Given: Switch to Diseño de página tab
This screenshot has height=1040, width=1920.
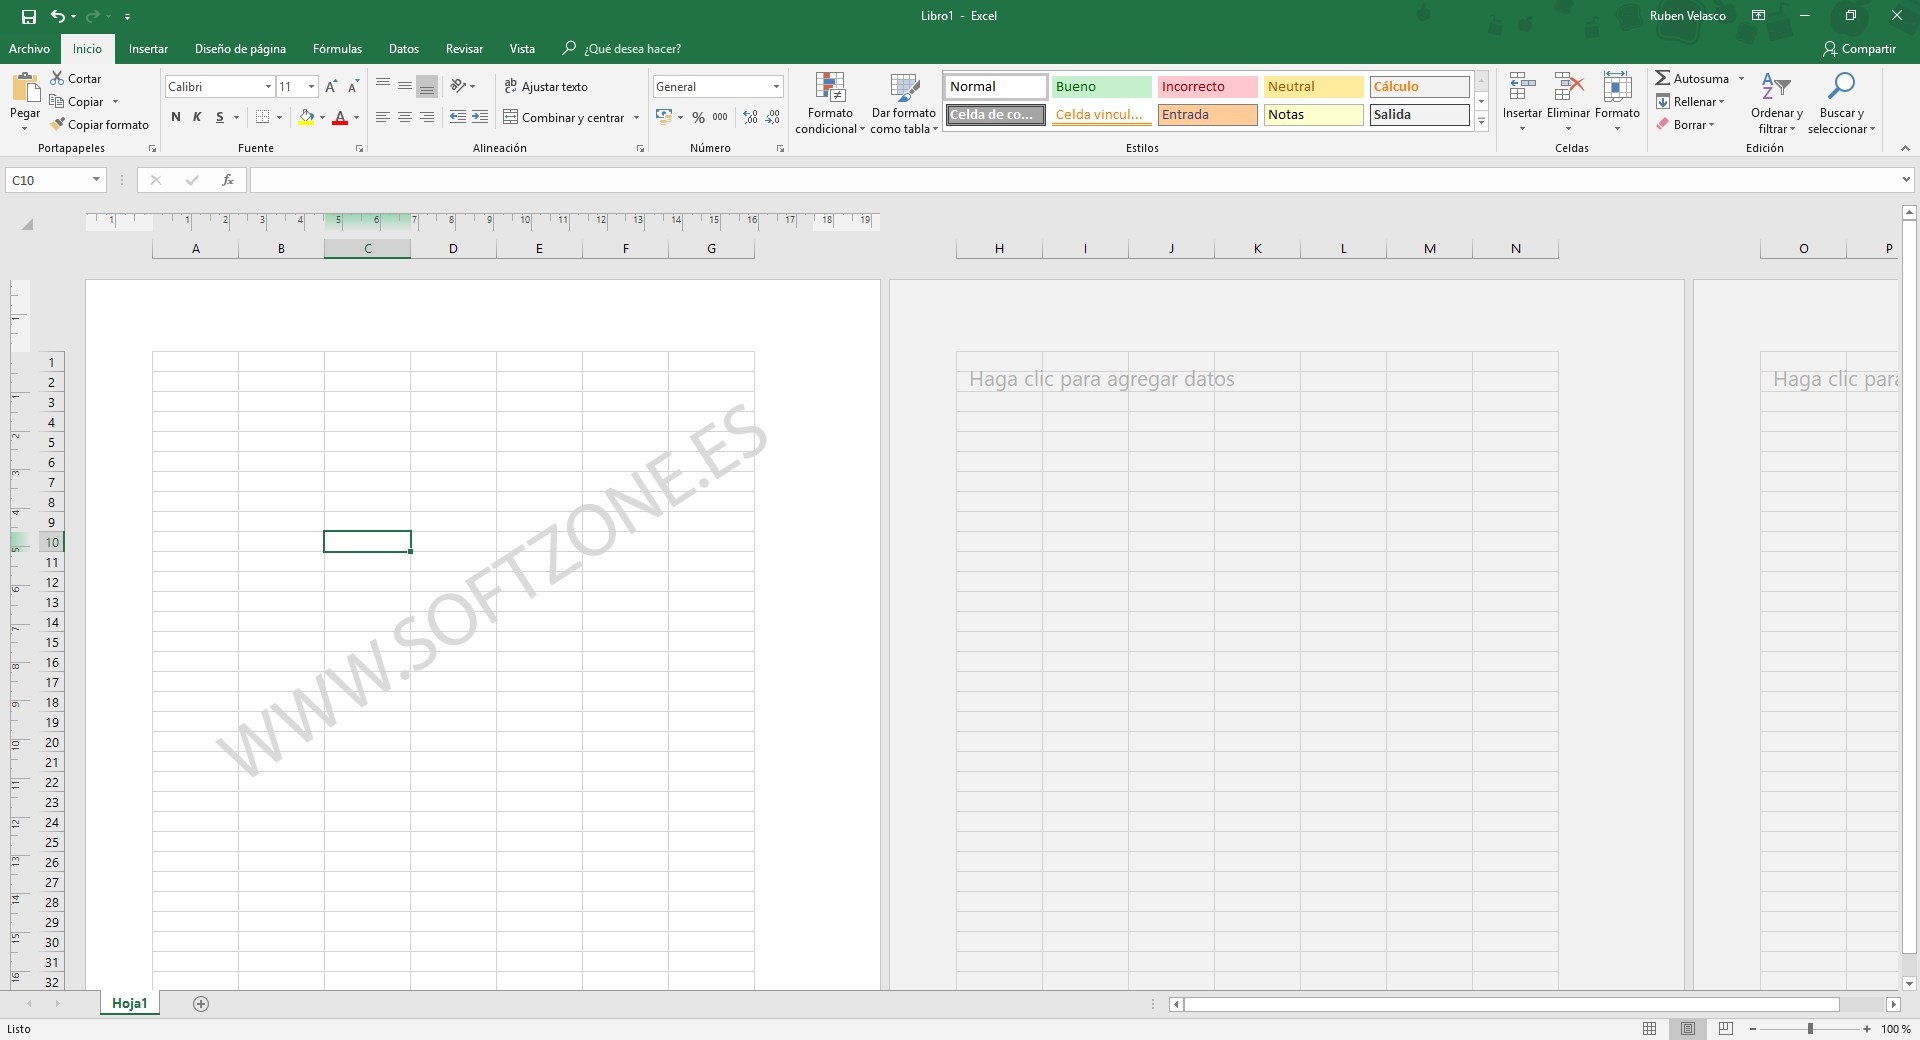Looking at the screenshot, I should (240, 49).
